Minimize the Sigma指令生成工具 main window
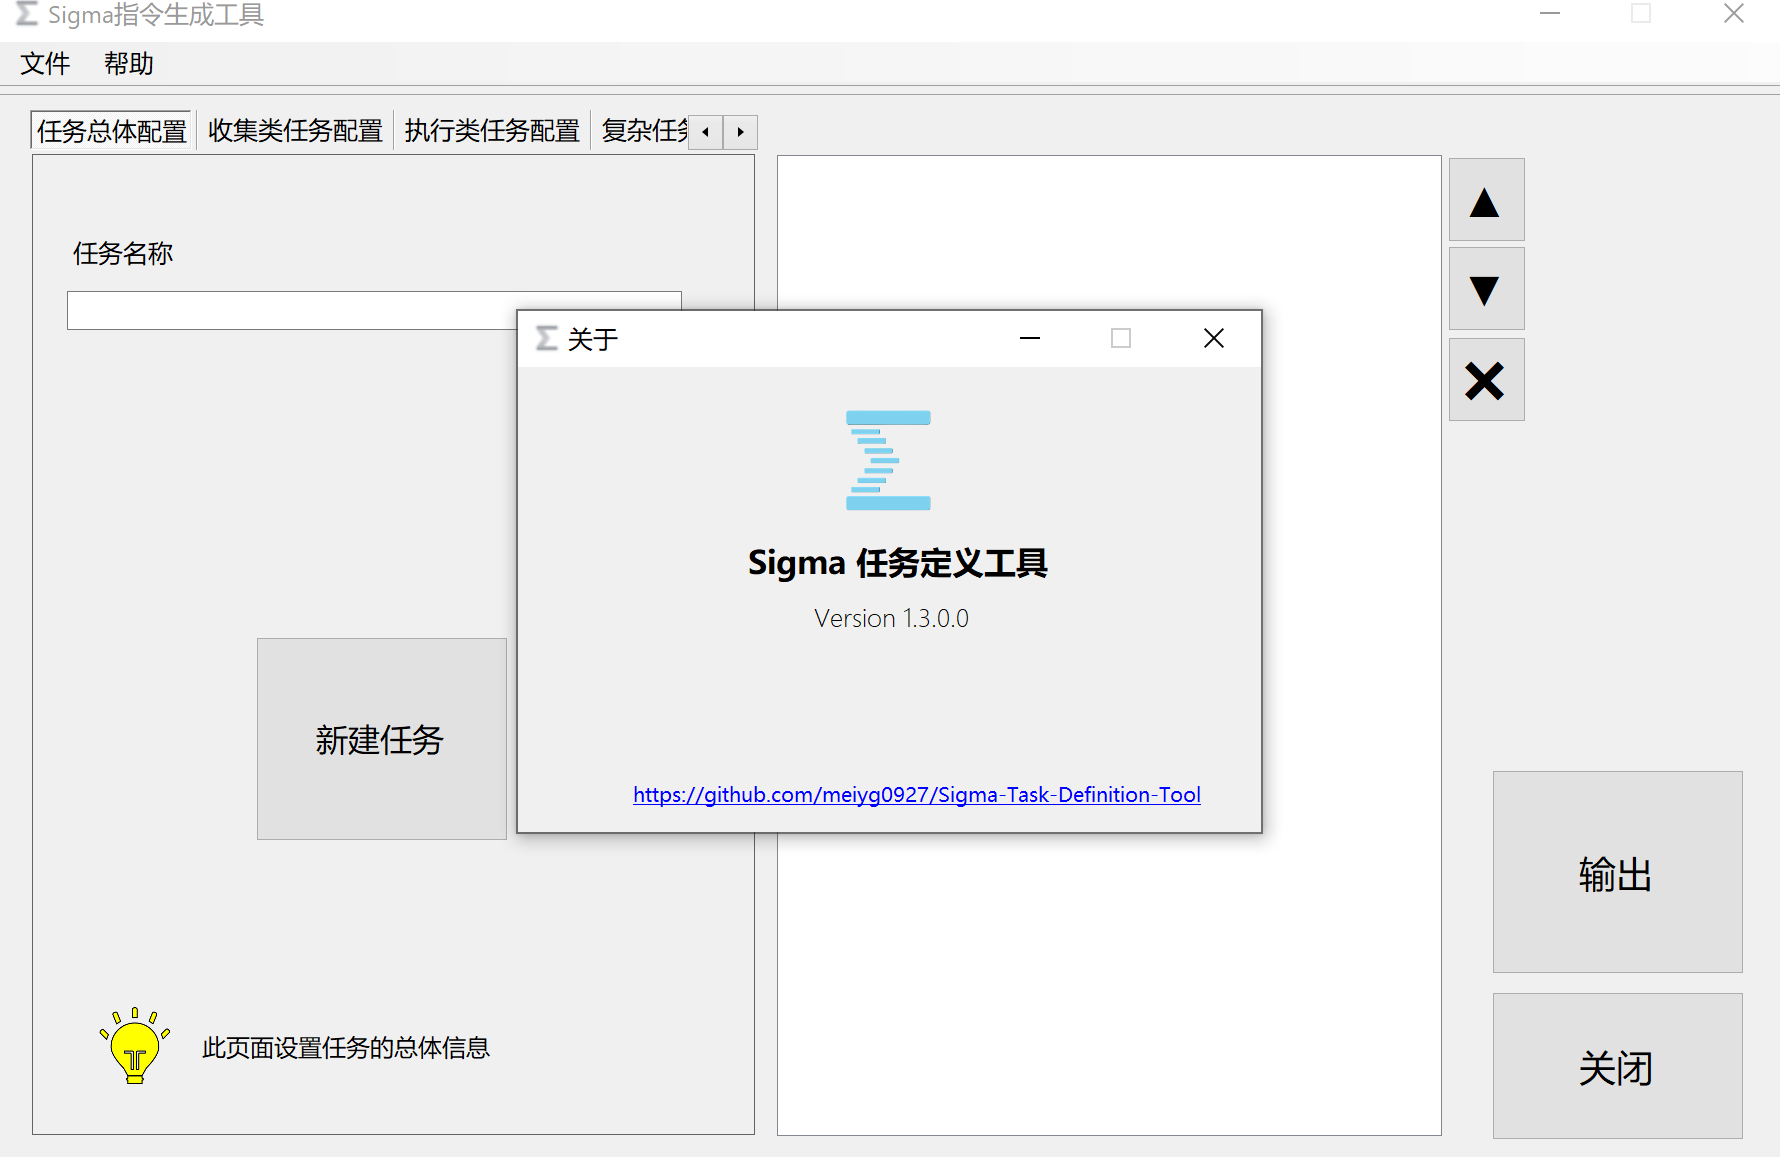 (1550, 14)
